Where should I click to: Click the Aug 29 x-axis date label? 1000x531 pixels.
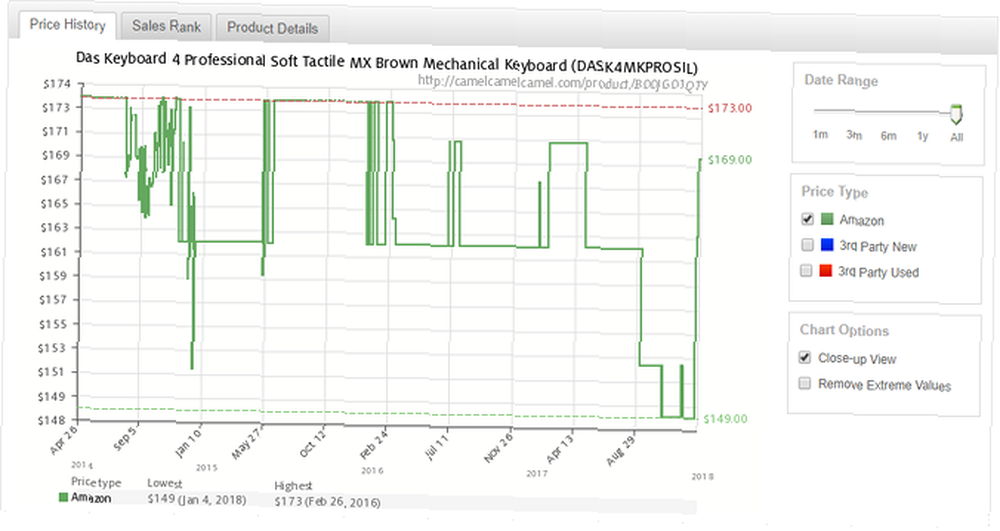click(x=621, y=450)
